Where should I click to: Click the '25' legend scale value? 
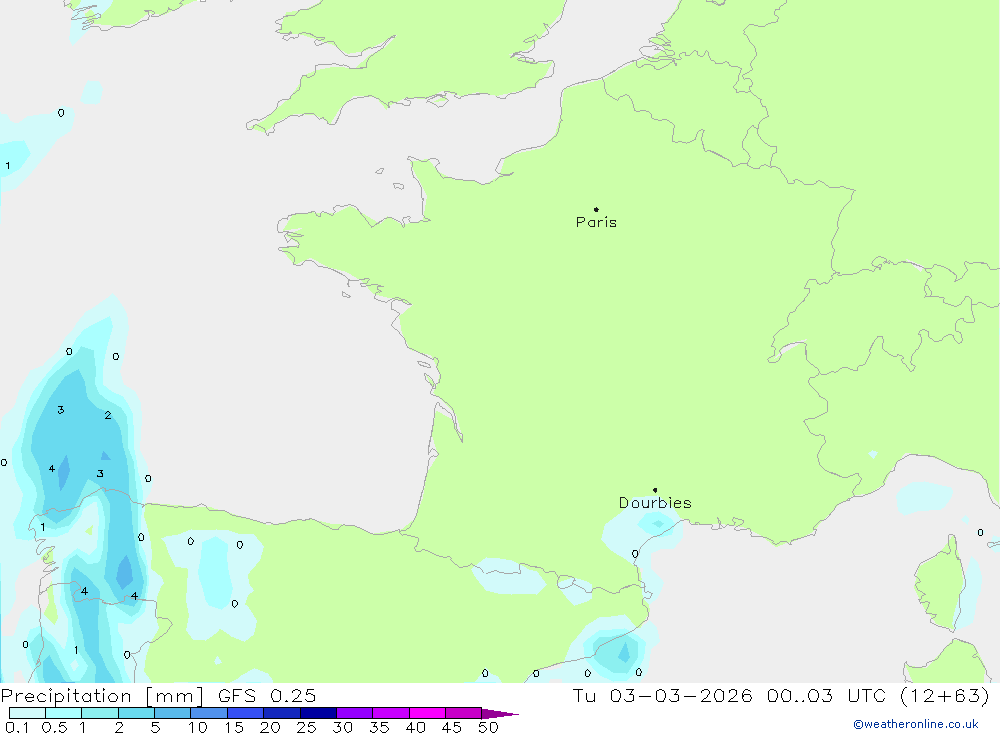307,727
